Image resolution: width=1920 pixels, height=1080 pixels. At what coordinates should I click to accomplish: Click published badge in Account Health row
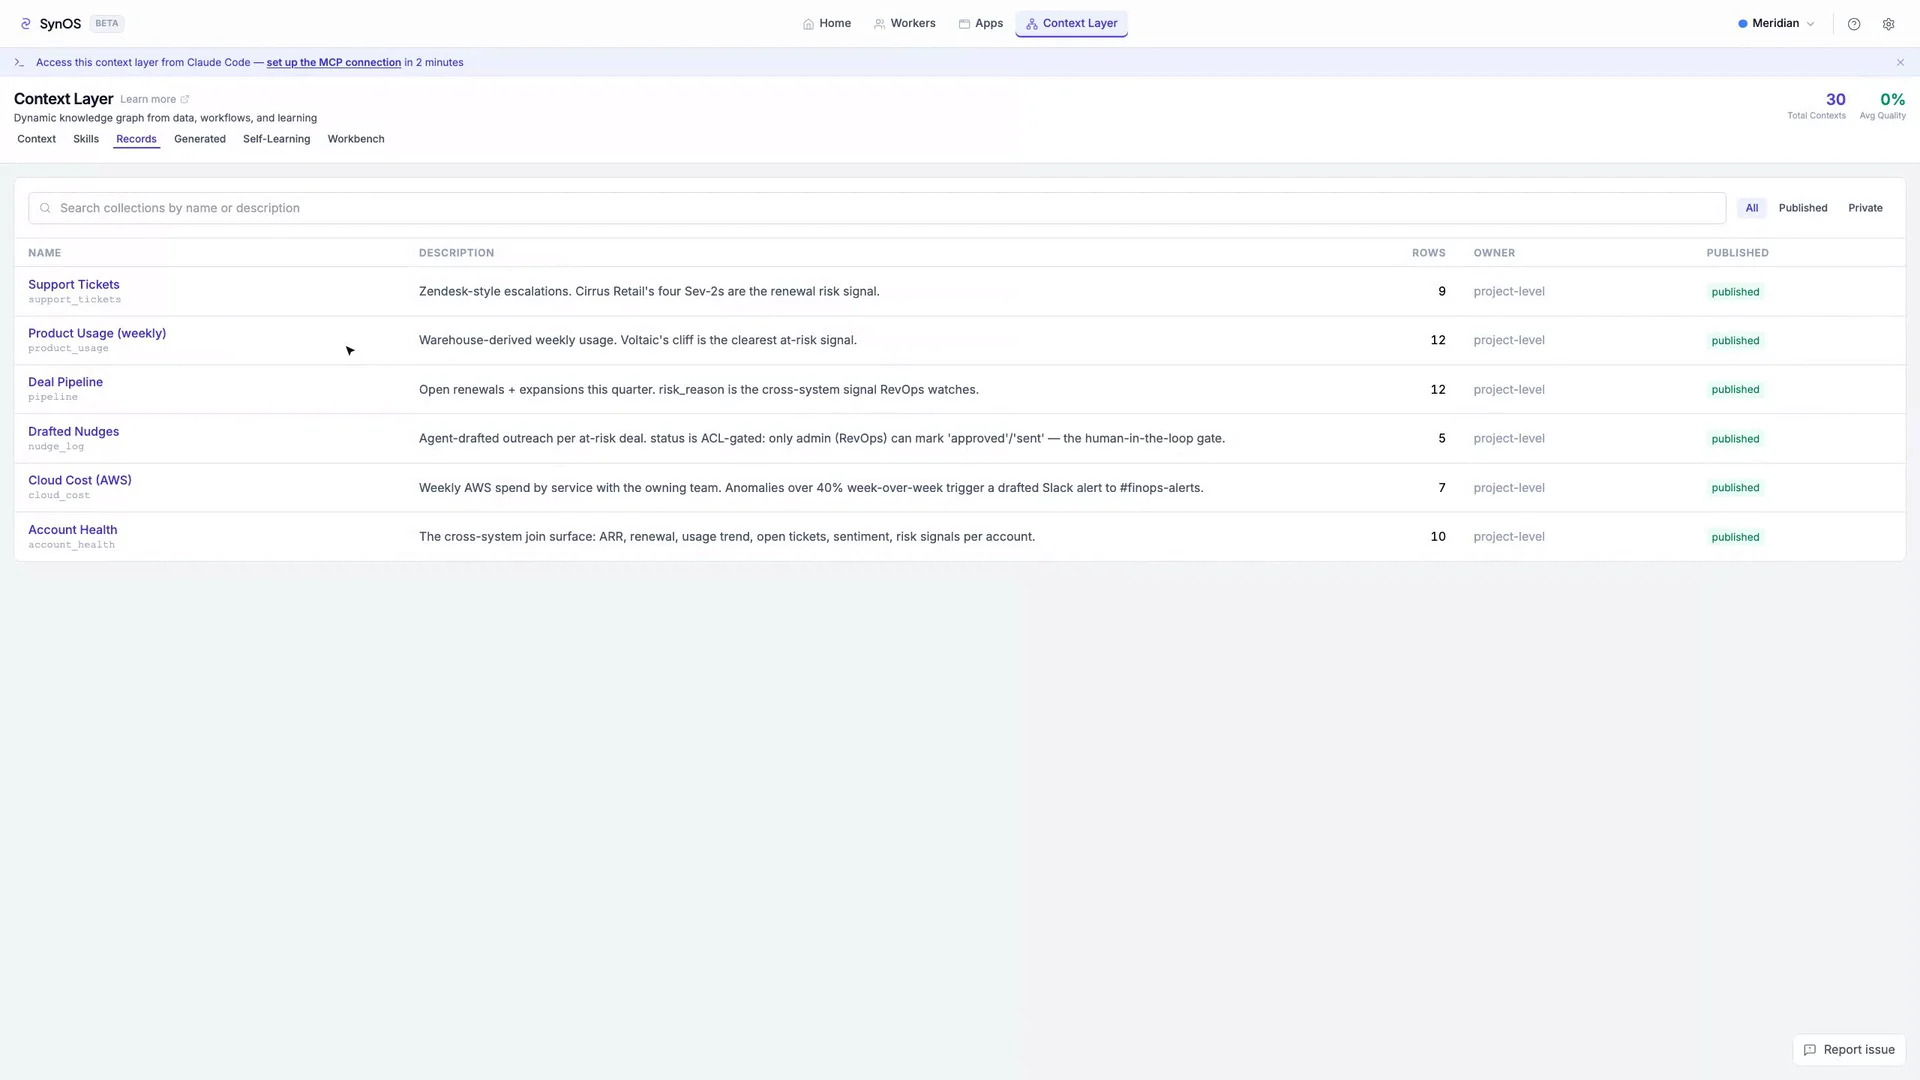(1735, 537)
